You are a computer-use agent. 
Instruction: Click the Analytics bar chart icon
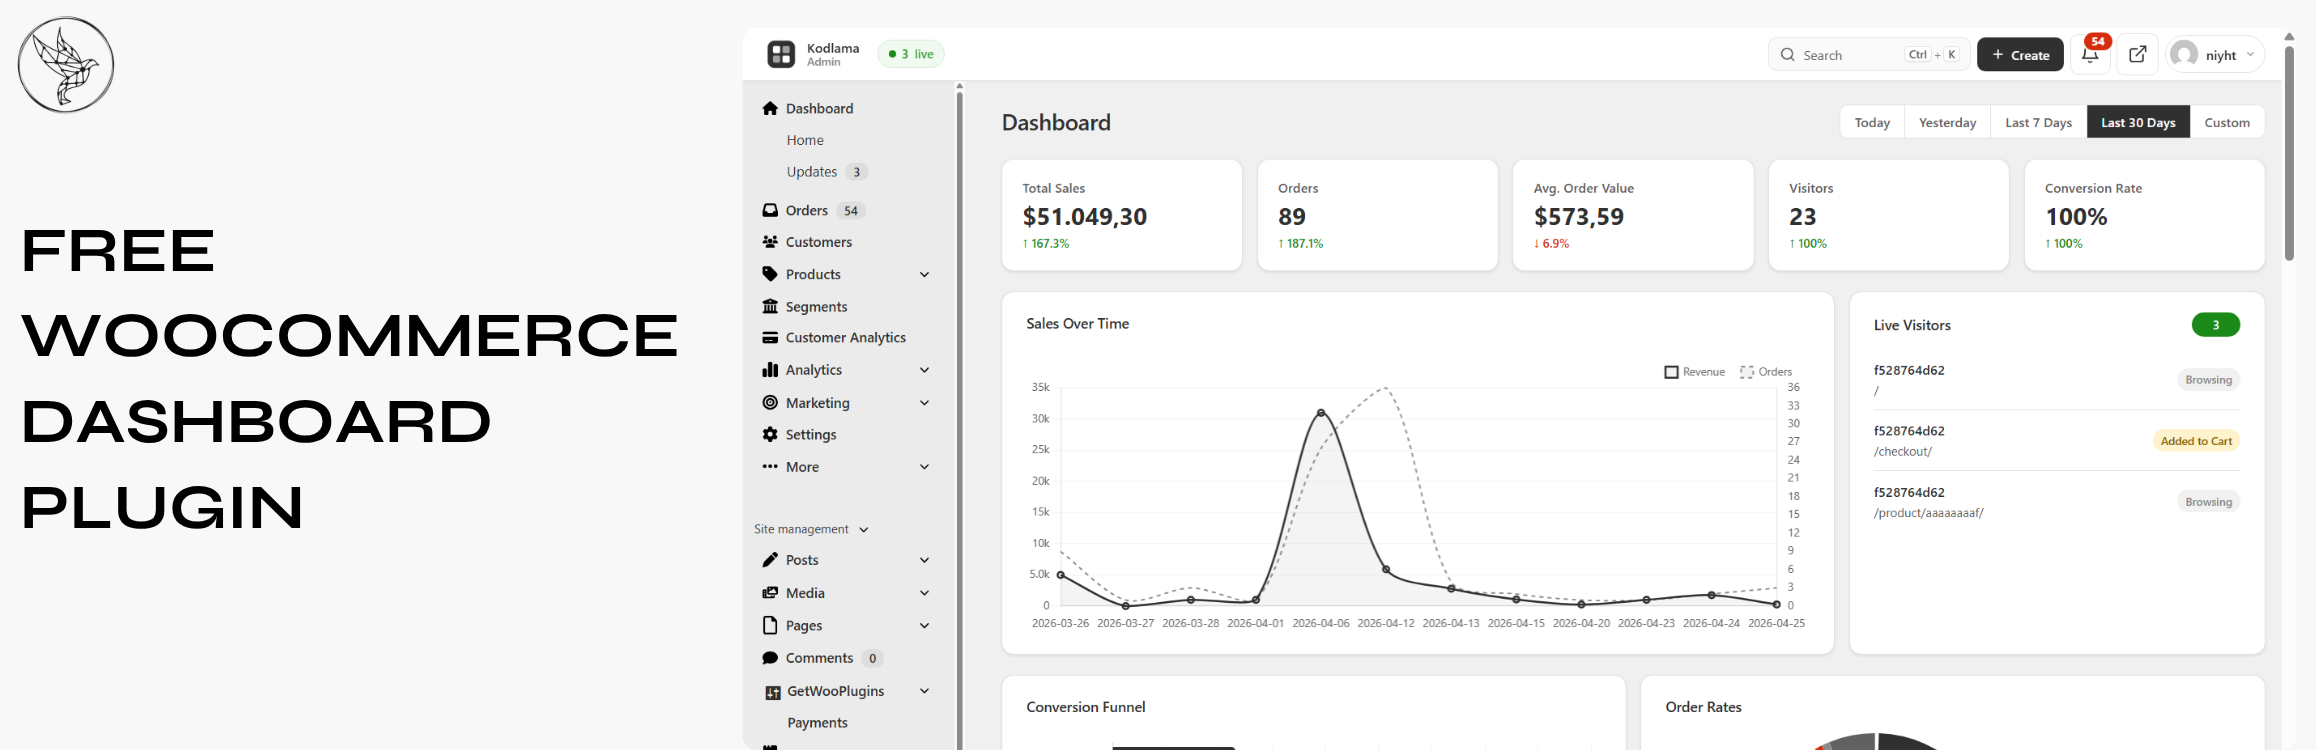click(x=770, y=370)
